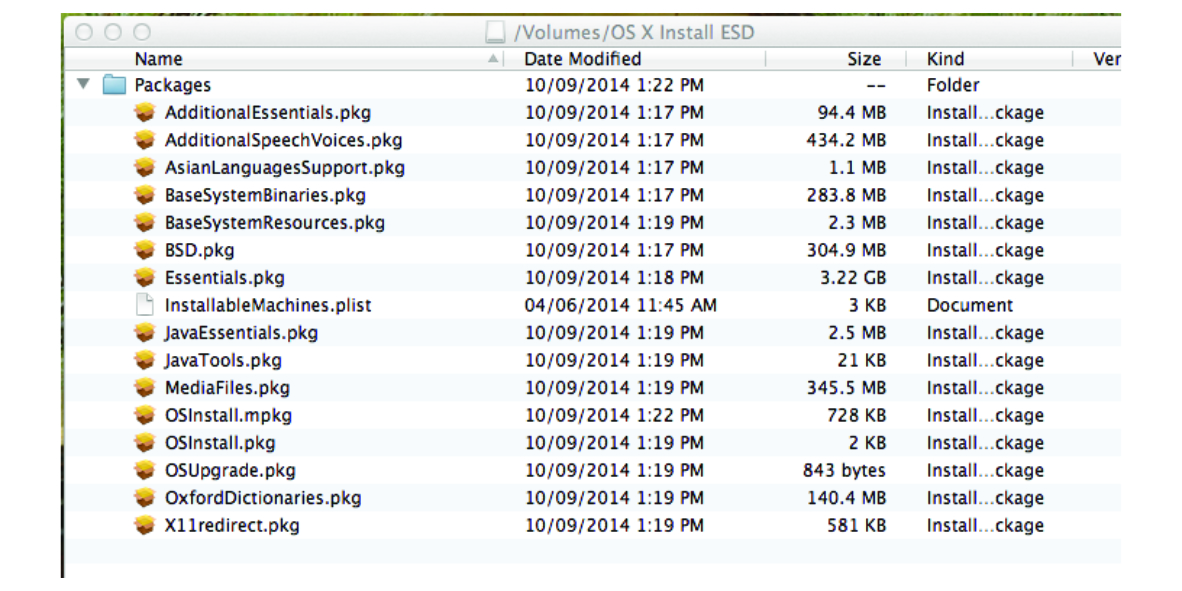Toggle the Name column sort direction
Screen dimensions: 1182x591
[x=158, y=59]
